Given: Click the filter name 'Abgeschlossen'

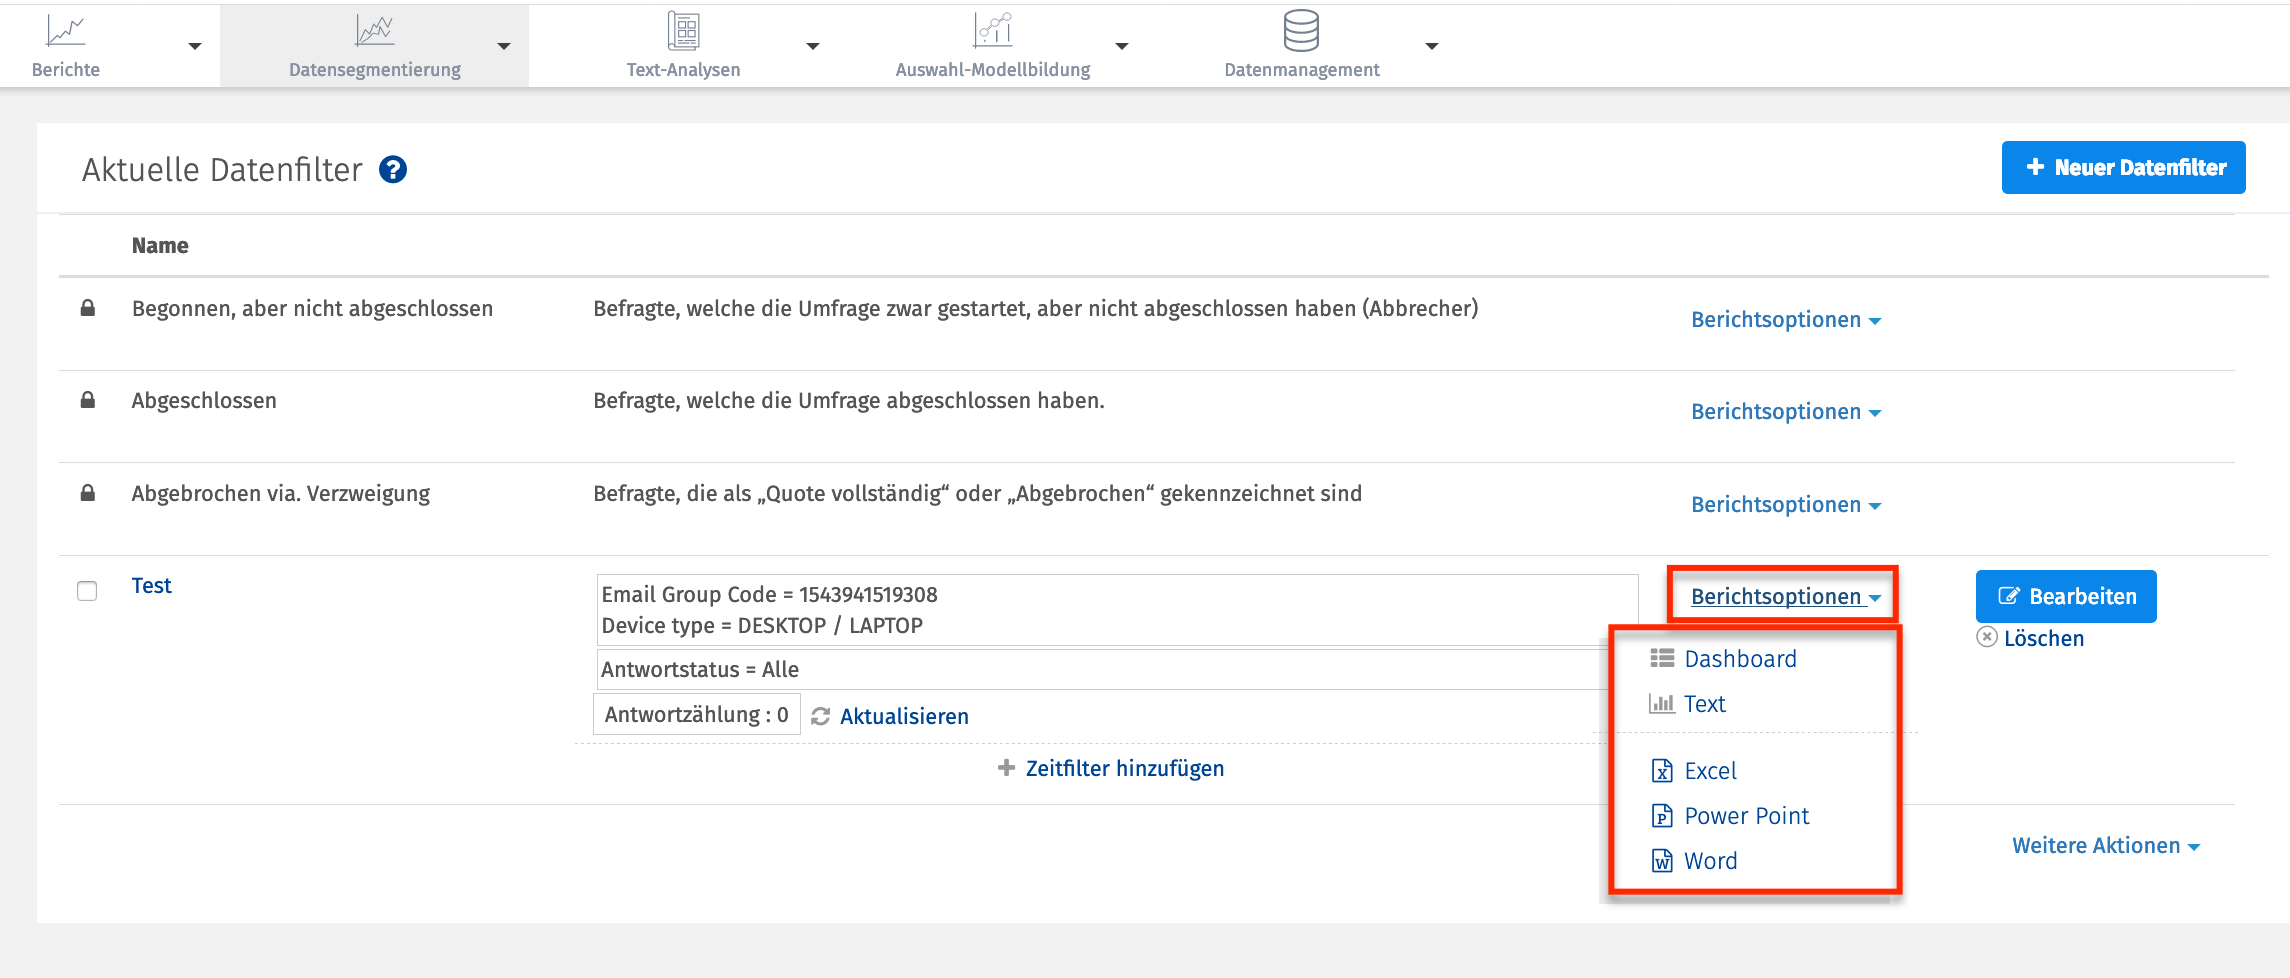Looking at the screenshot, I should [x=204, y=400].
